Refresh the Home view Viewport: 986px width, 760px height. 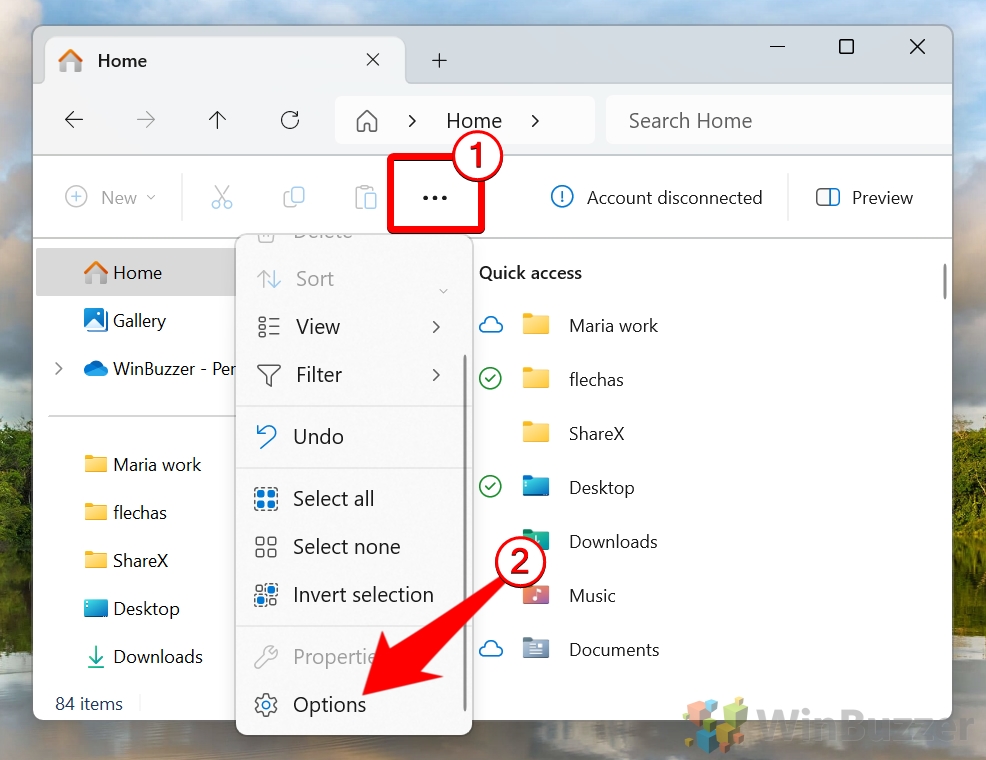pos(290,119)
